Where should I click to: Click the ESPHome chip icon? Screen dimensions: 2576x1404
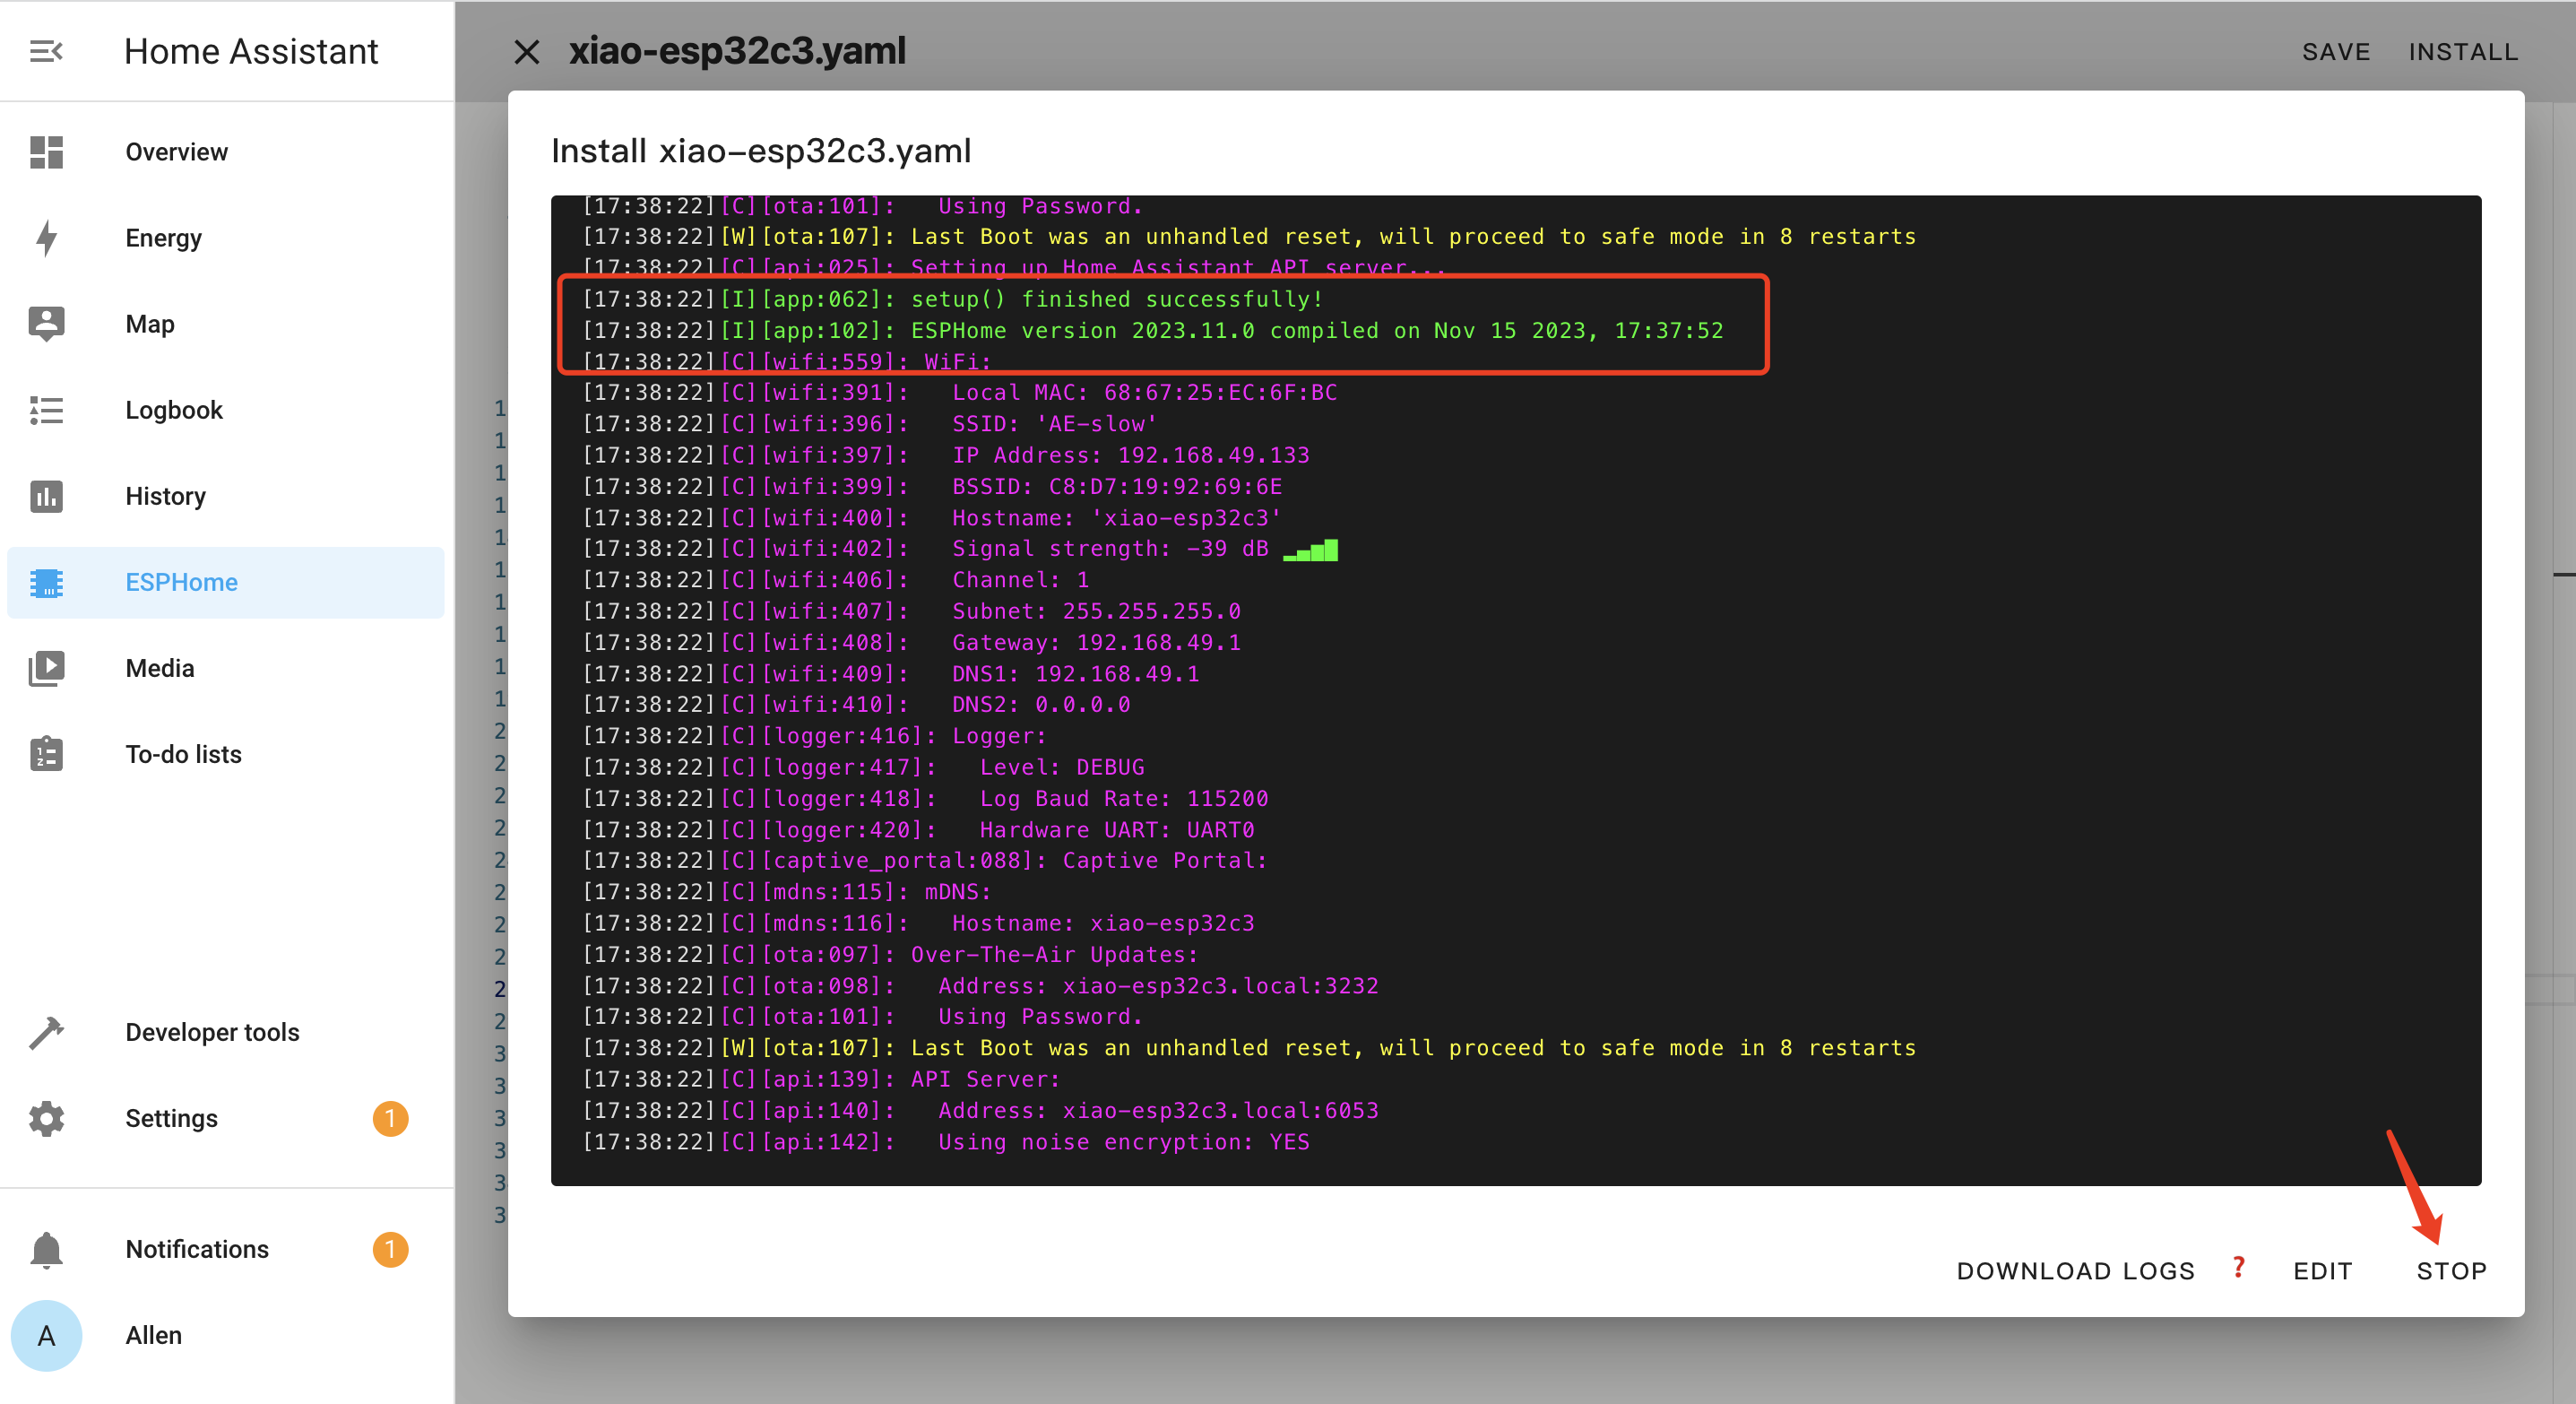click(x=46, y=582)
